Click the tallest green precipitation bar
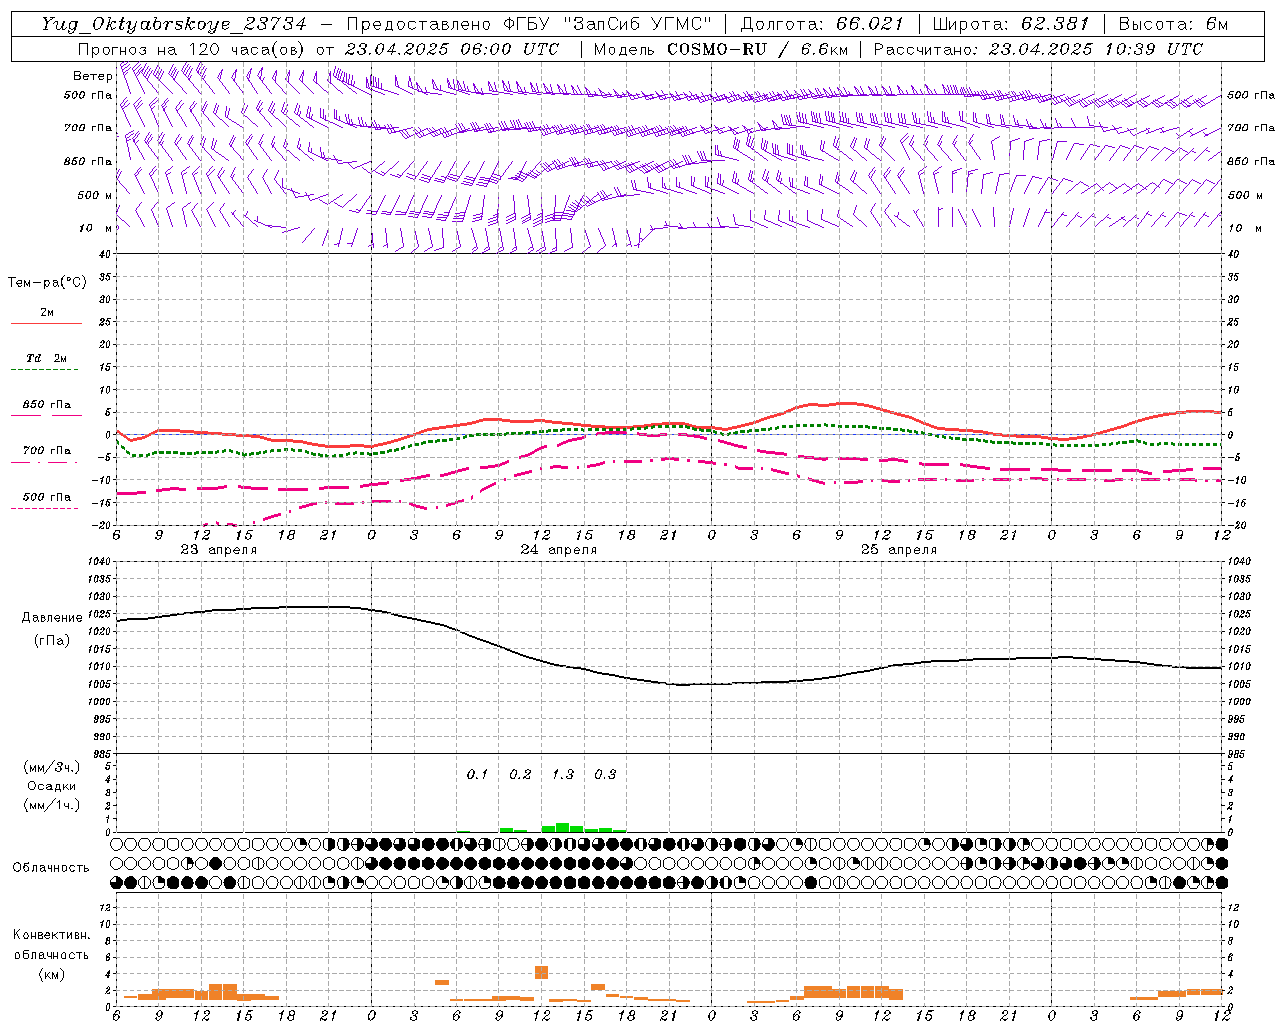The width and height of the screenshot is (1280, 1024). 563,828
